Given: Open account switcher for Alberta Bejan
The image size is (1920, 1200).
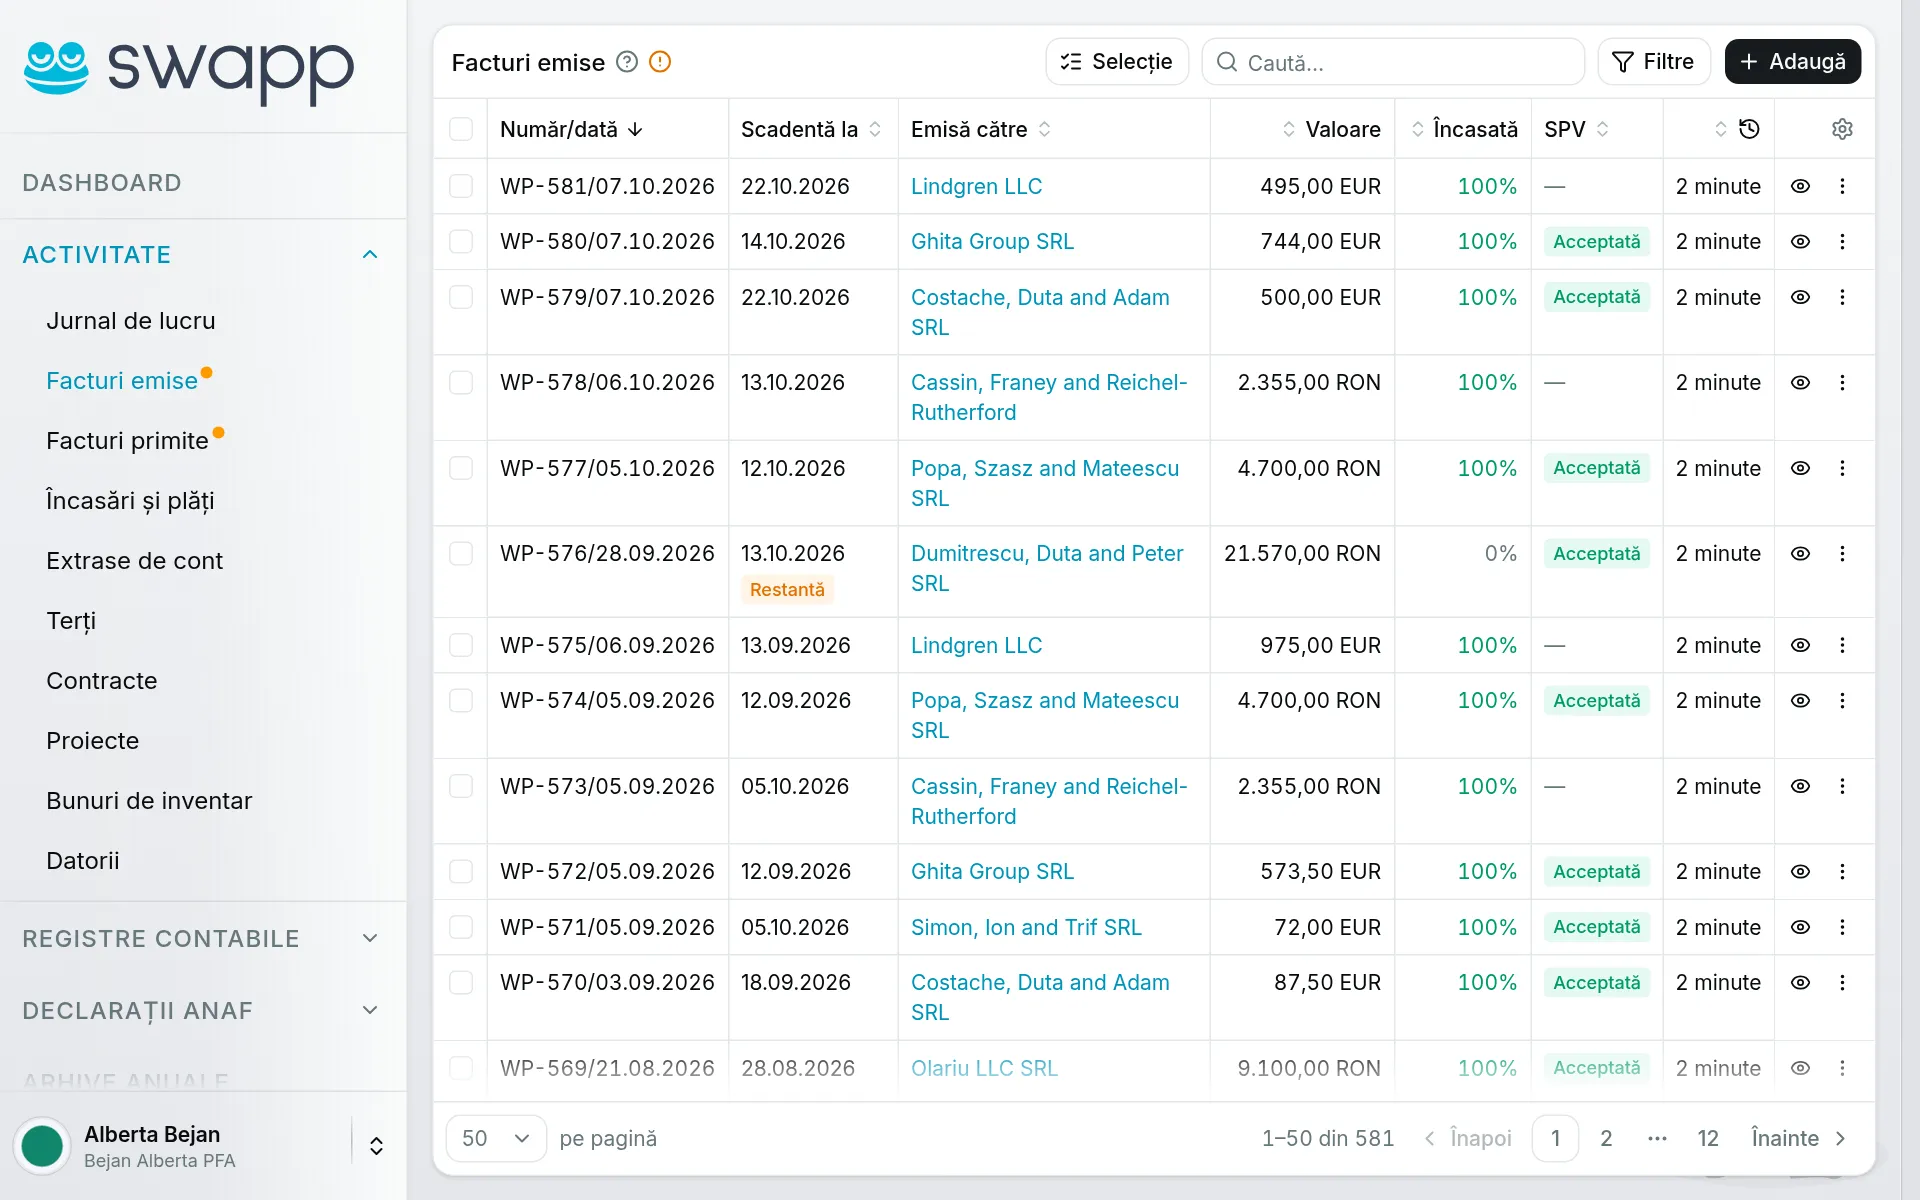Looking at the screenshot, I should pyautogui.click(x=376, y=1146).
